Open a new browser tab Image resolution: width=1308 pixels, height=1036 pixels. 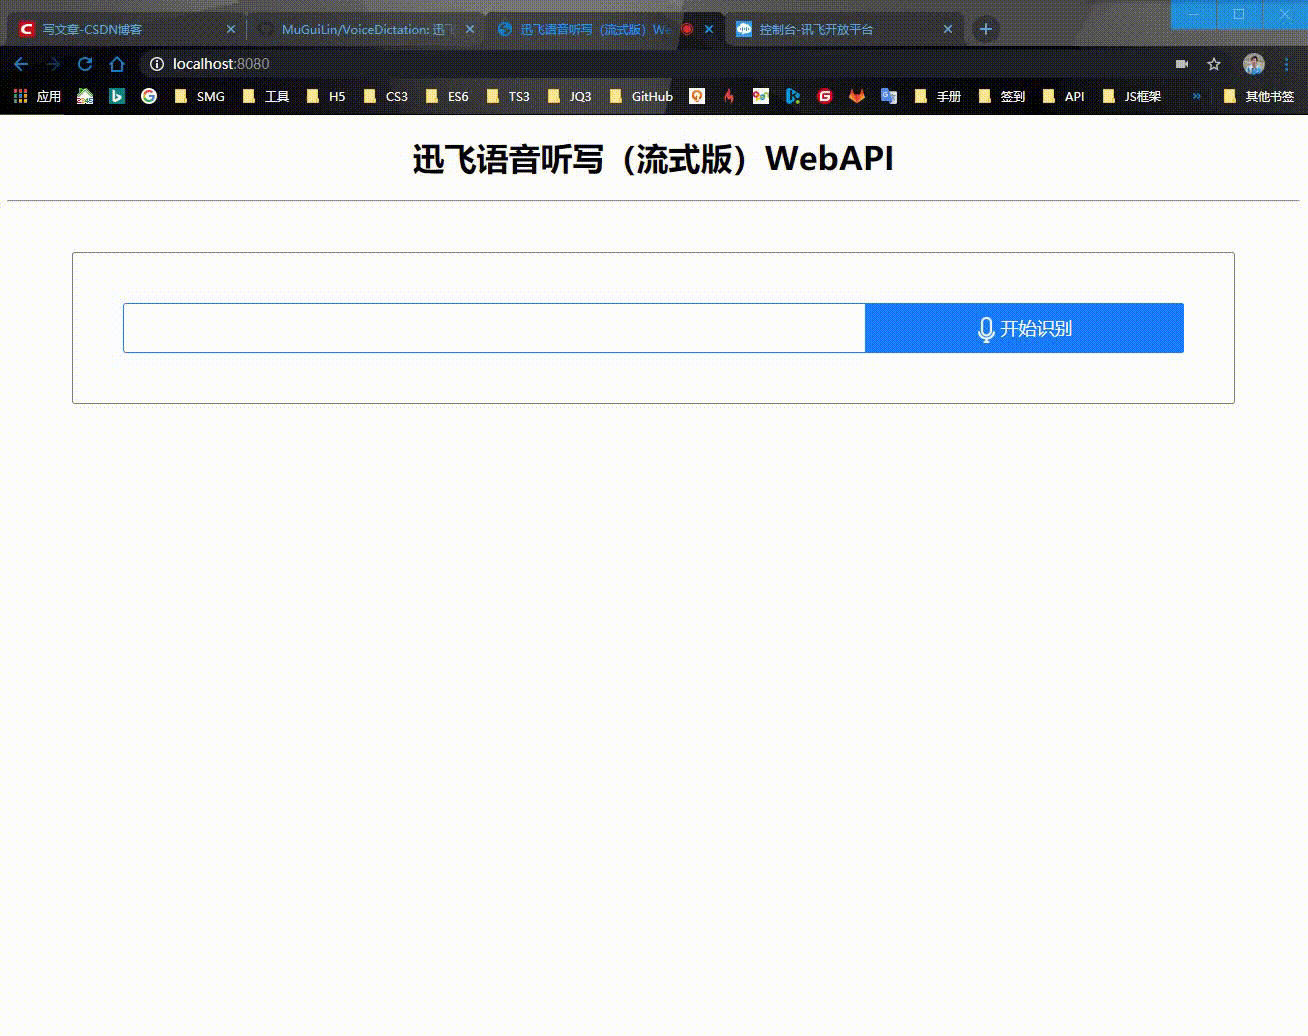tap(986, 29)
